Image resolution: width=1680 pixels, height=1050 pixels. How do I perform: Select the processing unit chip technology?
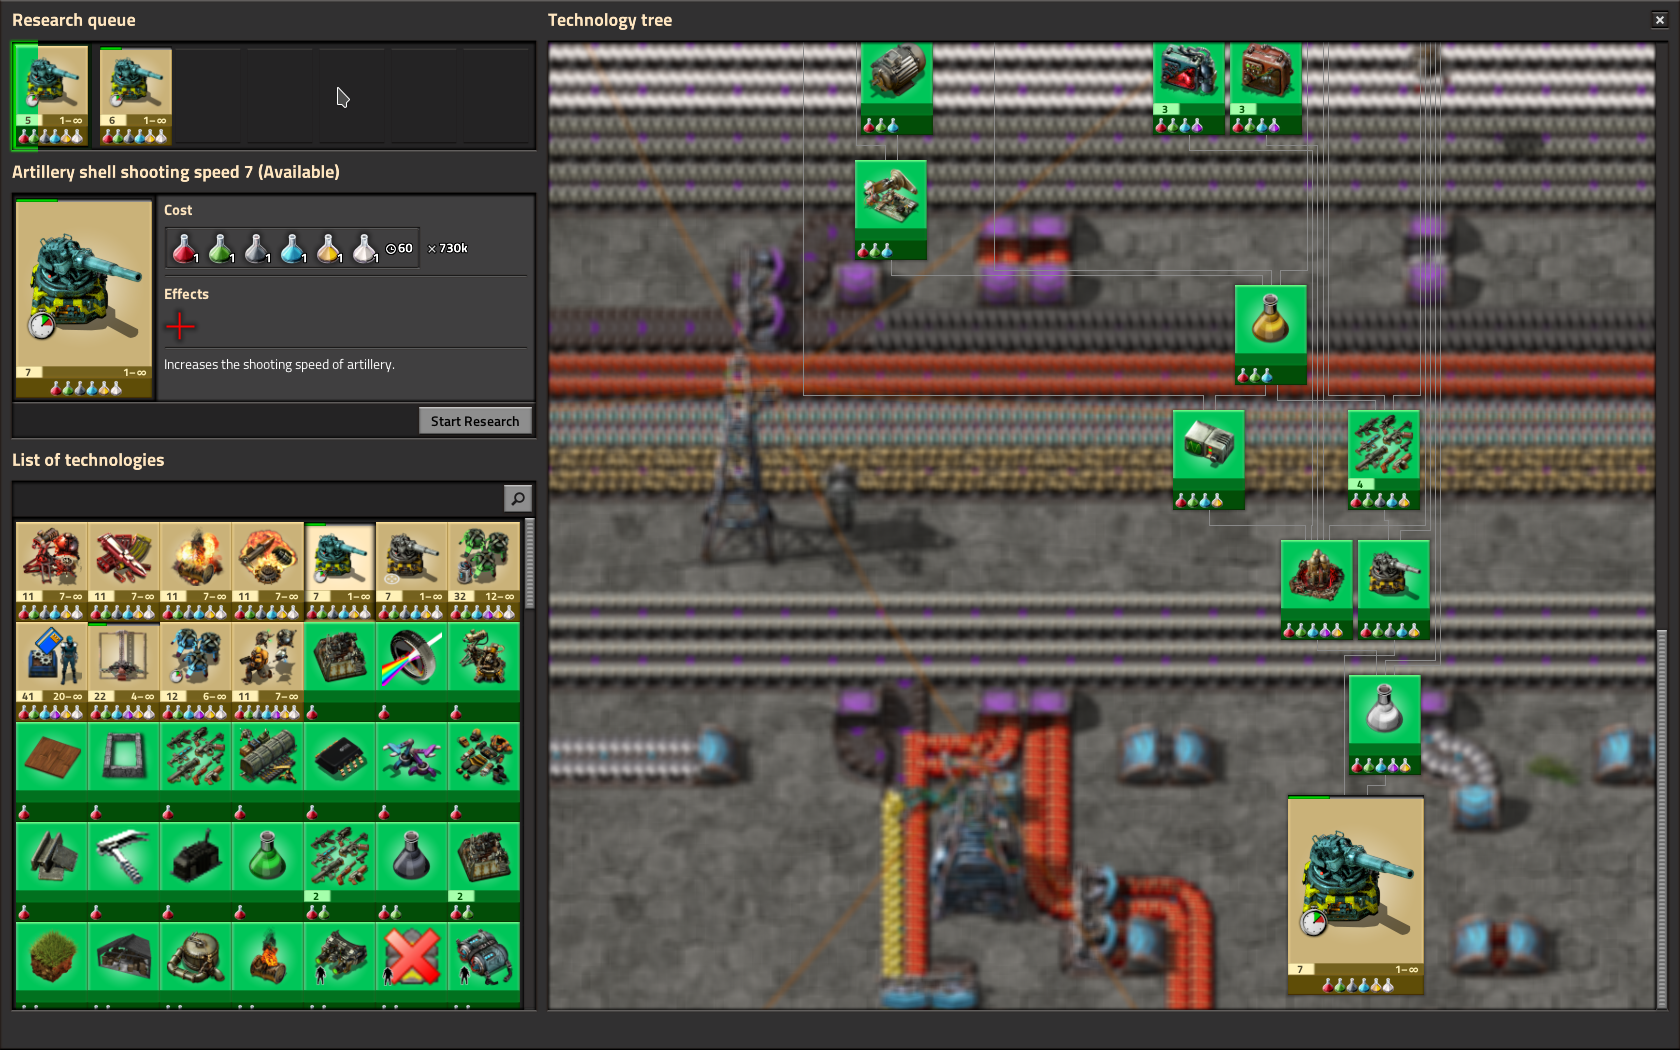tap(339, 757)
